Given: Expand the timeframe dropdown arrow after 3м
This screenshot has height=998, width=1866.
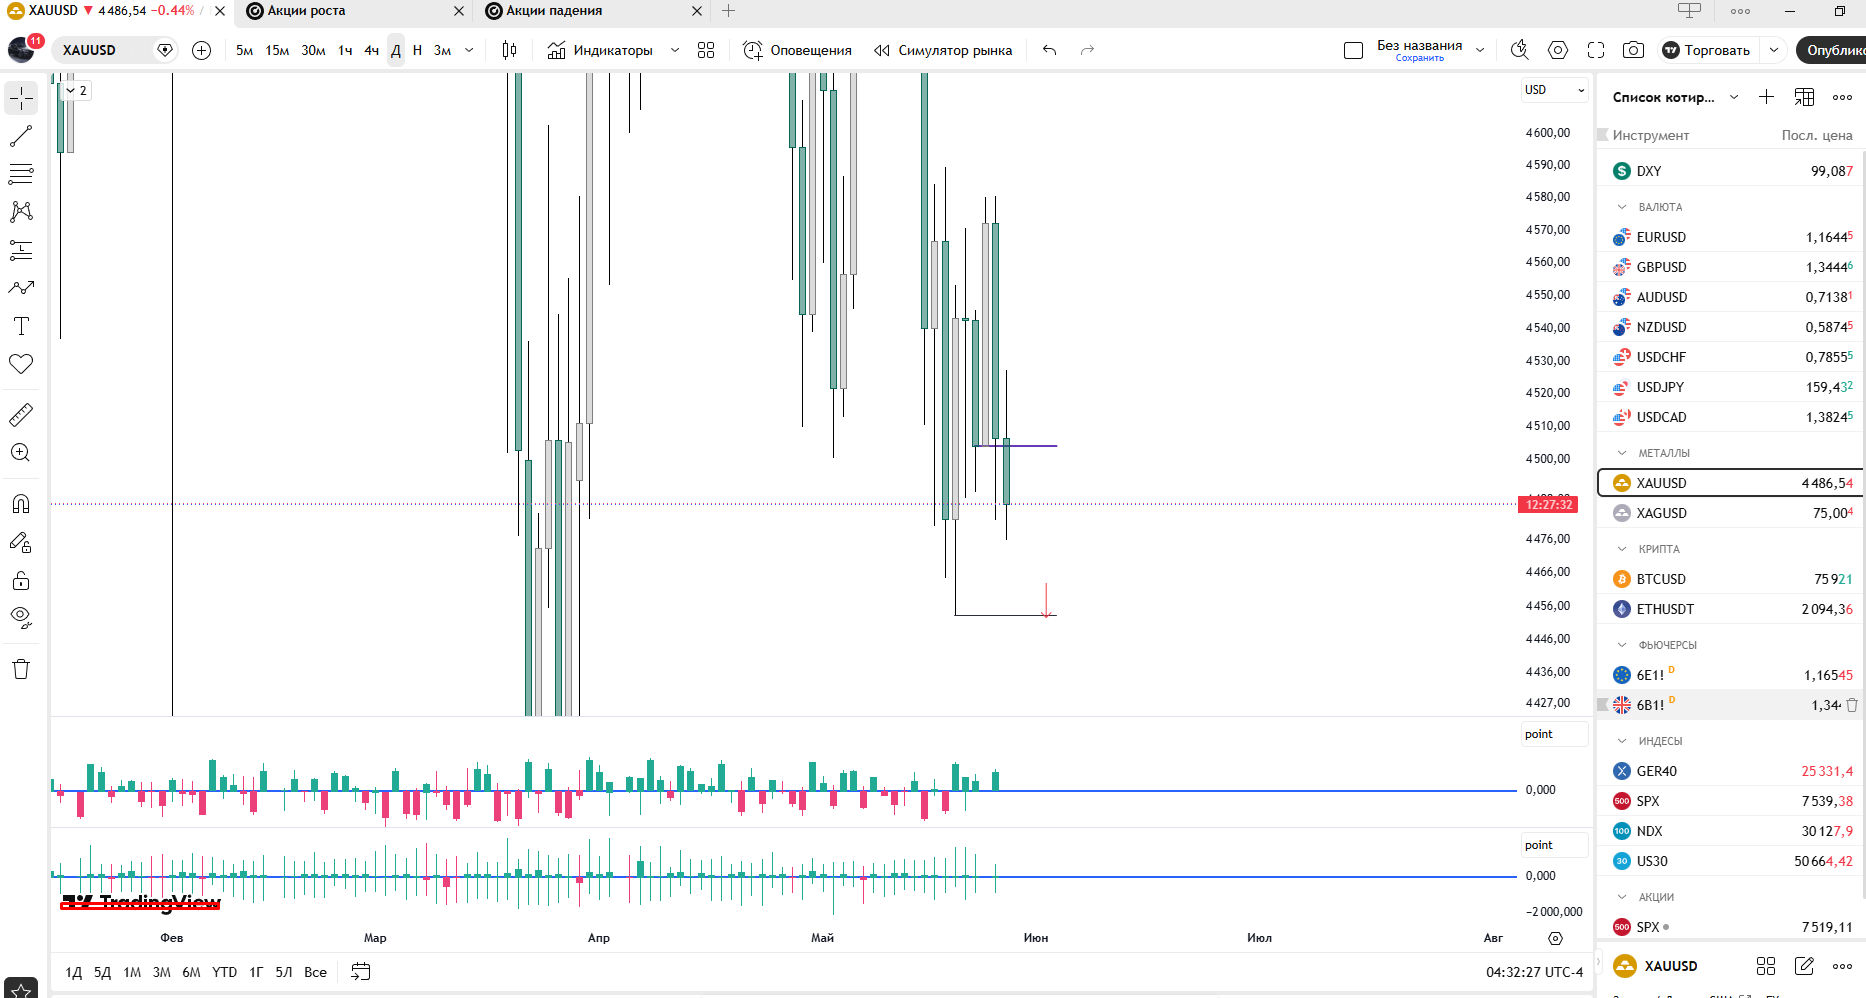Looking at the screenshot, I should [469, 50].
